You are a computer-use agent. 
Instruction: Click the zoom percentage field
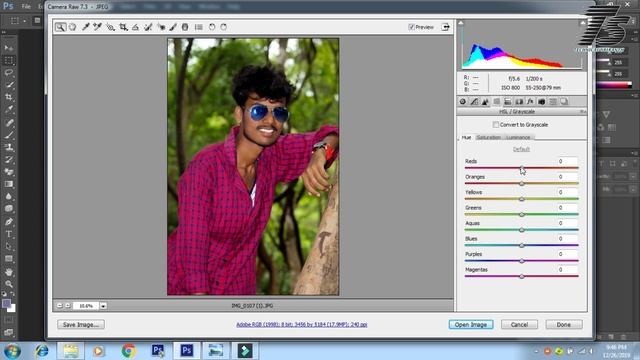point(86,306)
